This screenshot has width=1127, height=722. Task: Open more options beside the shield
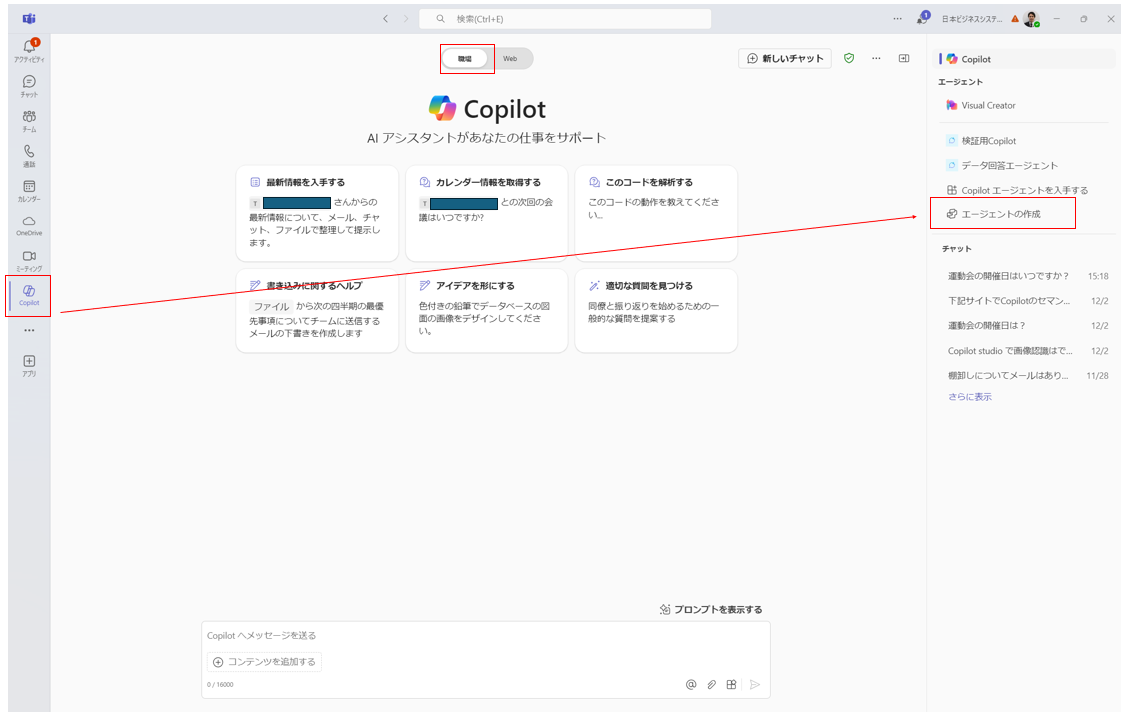click(876, 58)
